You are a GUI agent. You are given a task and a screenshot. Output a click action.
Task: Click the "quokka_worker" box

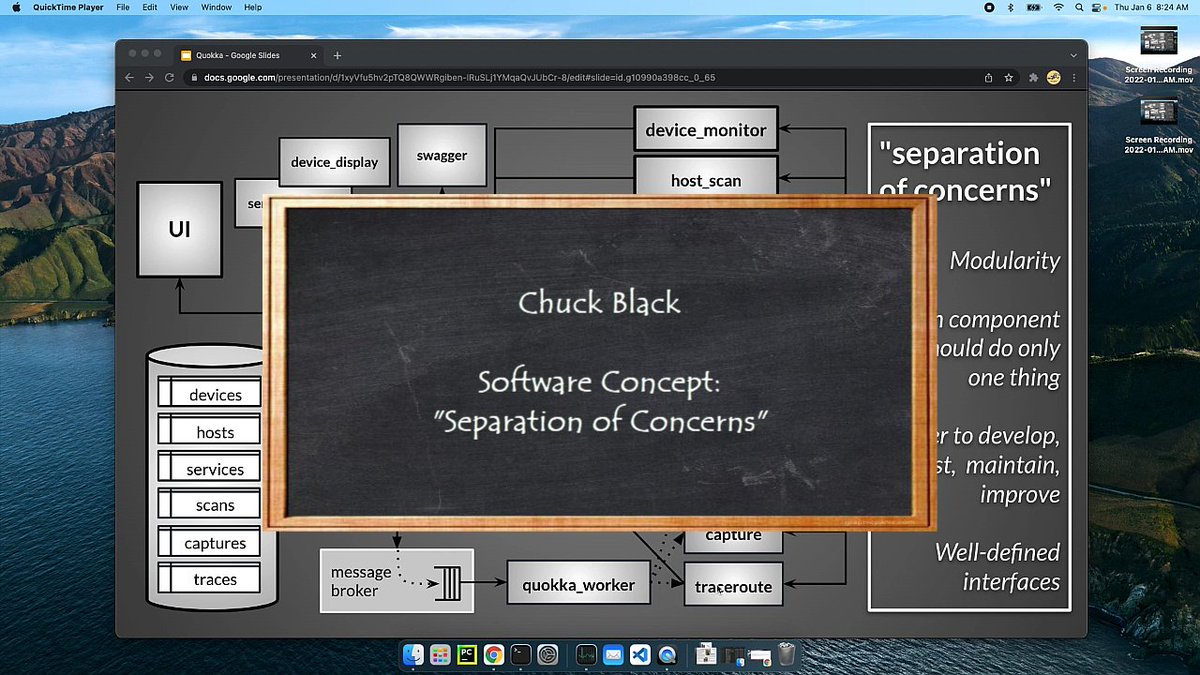tap(579, 585)
